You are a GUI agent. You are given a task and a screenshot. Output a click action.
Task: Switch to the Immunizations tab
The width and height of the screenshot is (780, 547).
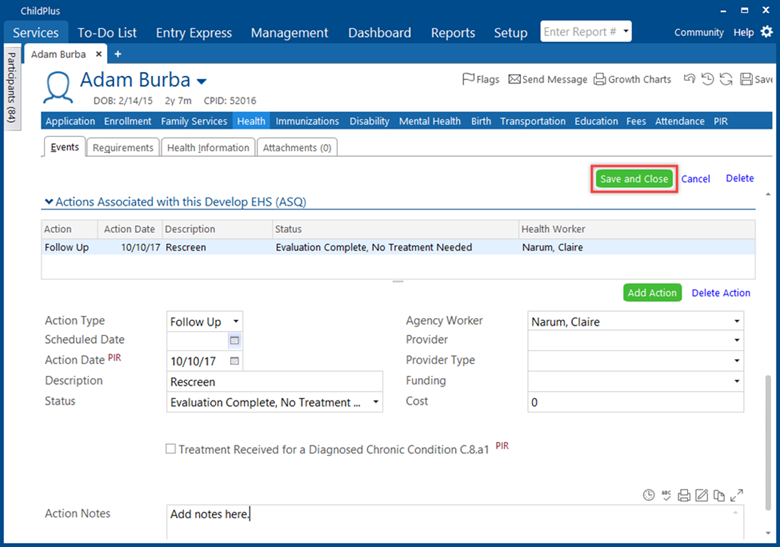pyautogui.click(x=307, y=121)
